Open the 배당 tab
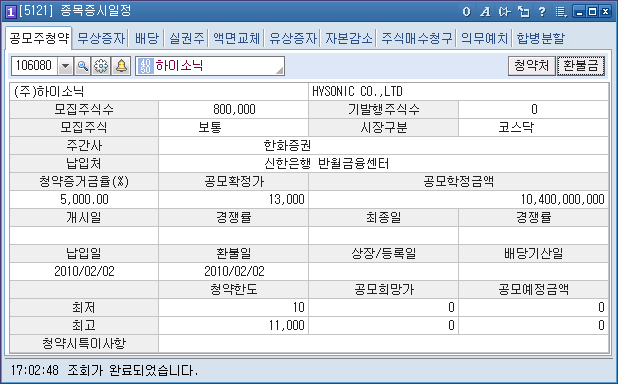The image size is (618, 384). 147,38
